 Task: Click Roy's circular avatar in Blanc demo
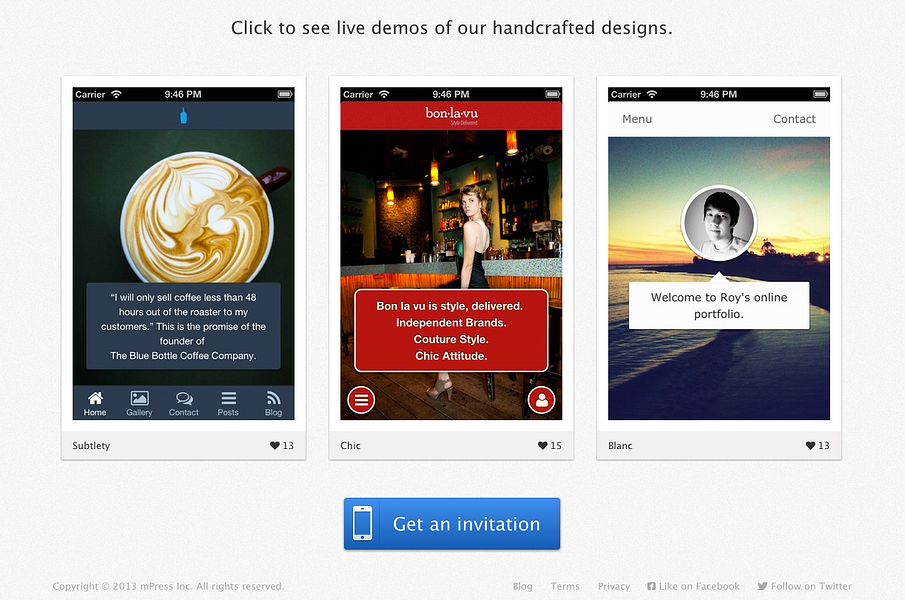719,223
